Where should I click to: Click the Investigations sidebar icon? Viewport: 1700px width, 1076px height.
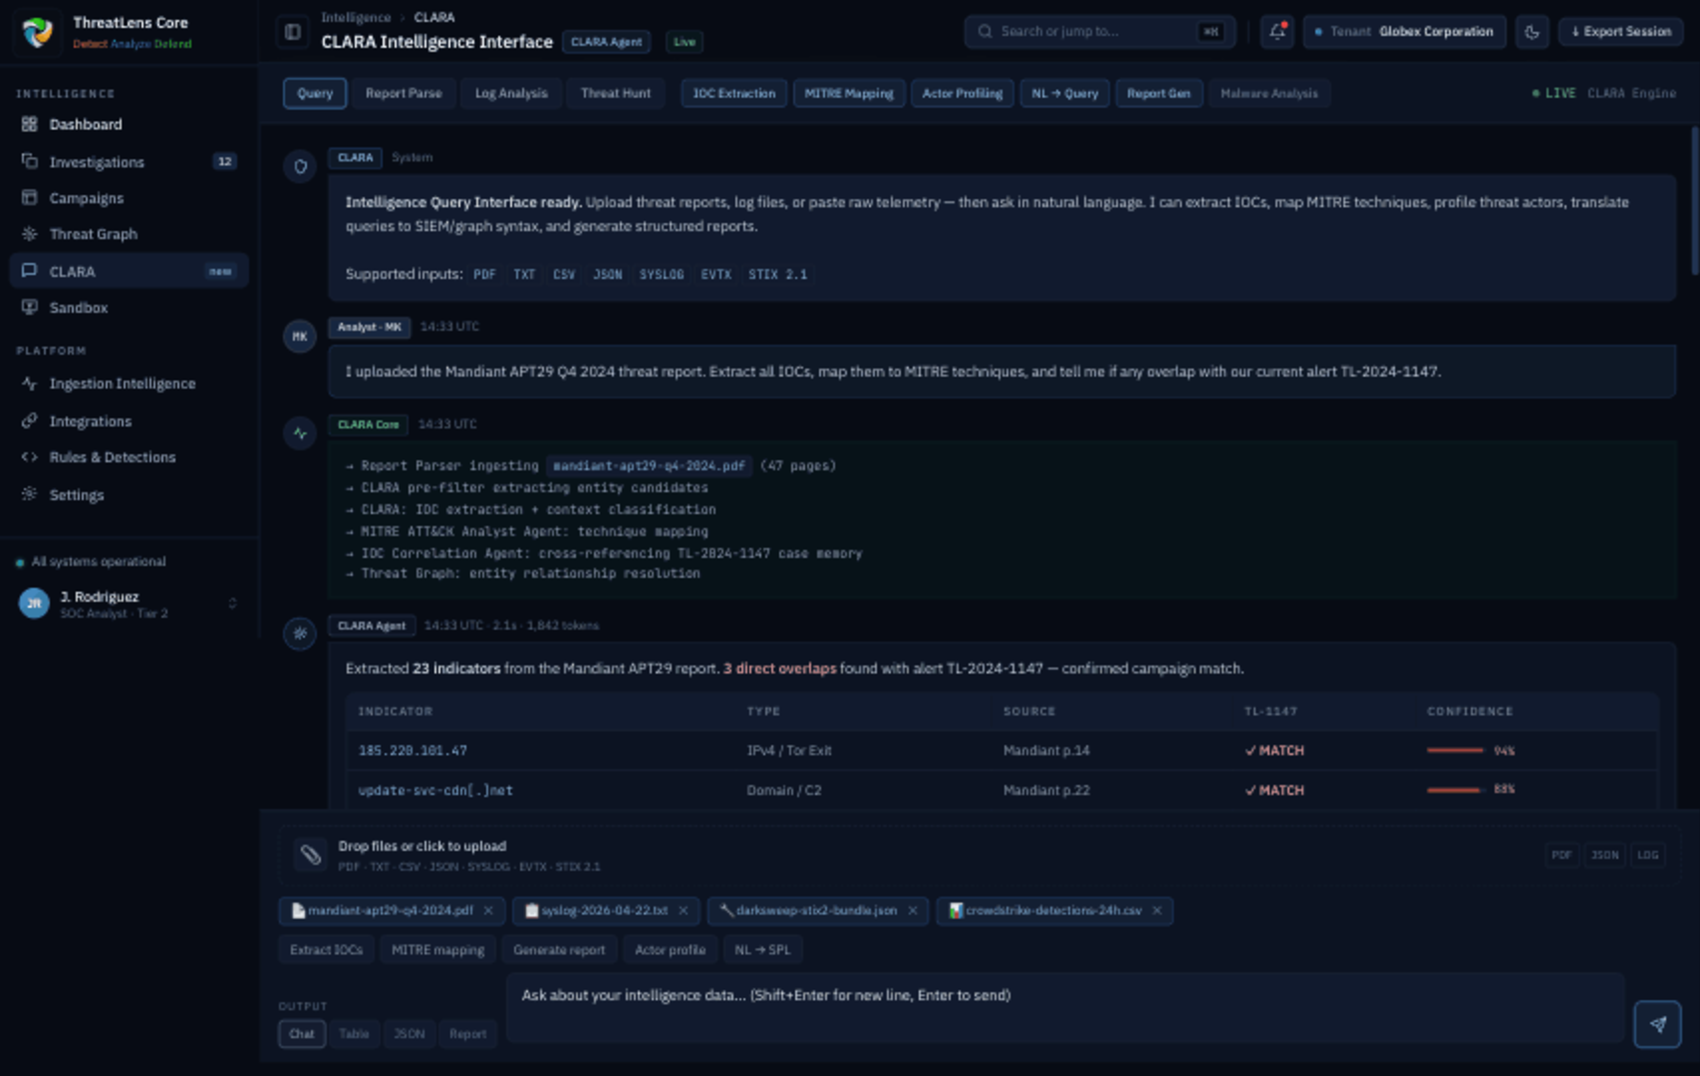[x=29, y=161]
